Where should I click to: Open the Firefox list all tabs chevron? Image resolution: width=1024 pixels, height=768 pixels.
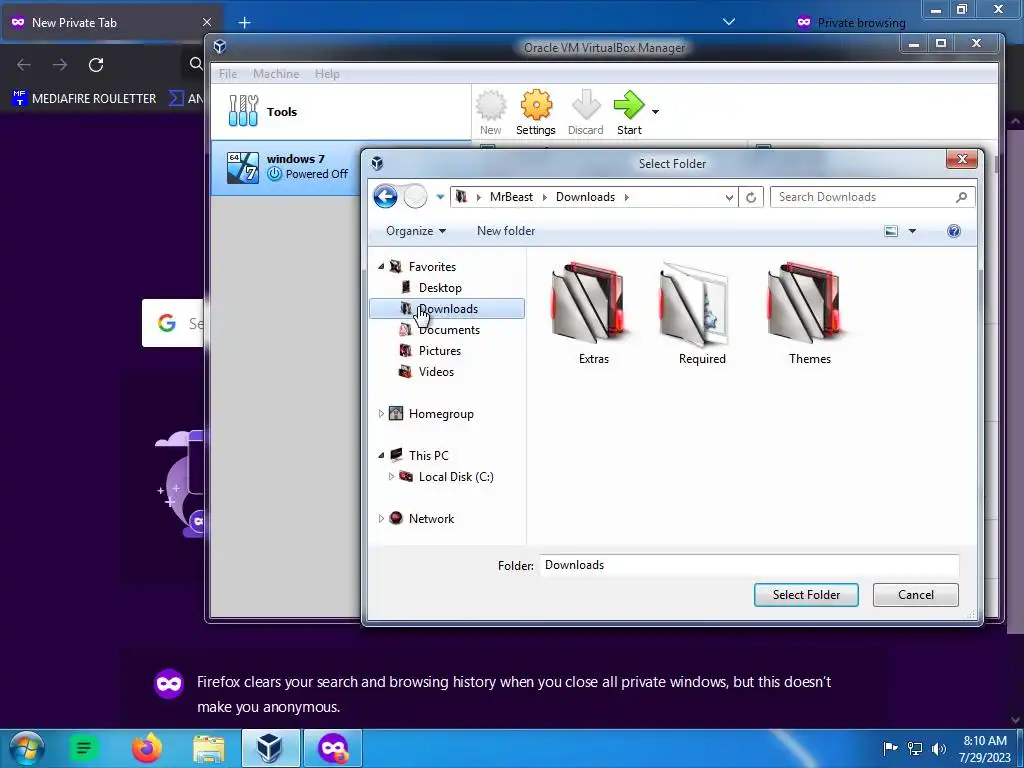(729, 22)
